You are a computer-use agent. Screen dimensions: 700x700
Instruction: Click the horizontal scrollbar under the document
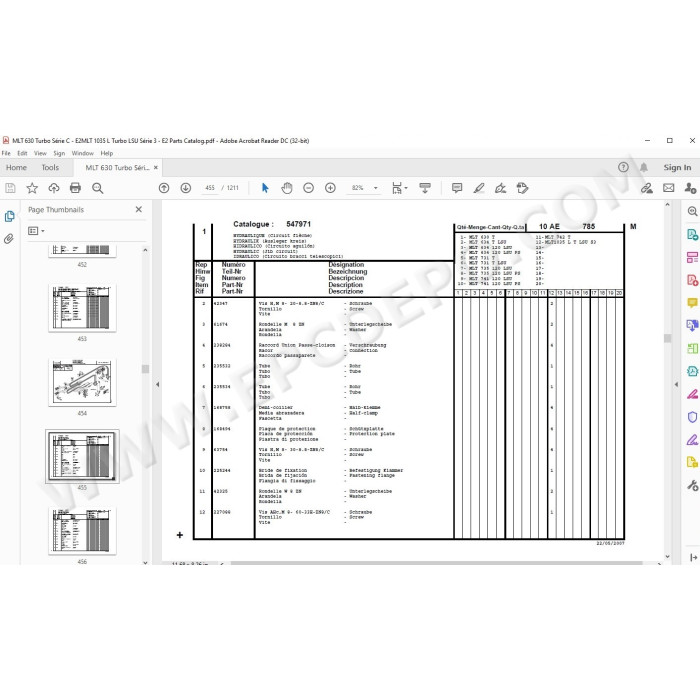(436, 563)
